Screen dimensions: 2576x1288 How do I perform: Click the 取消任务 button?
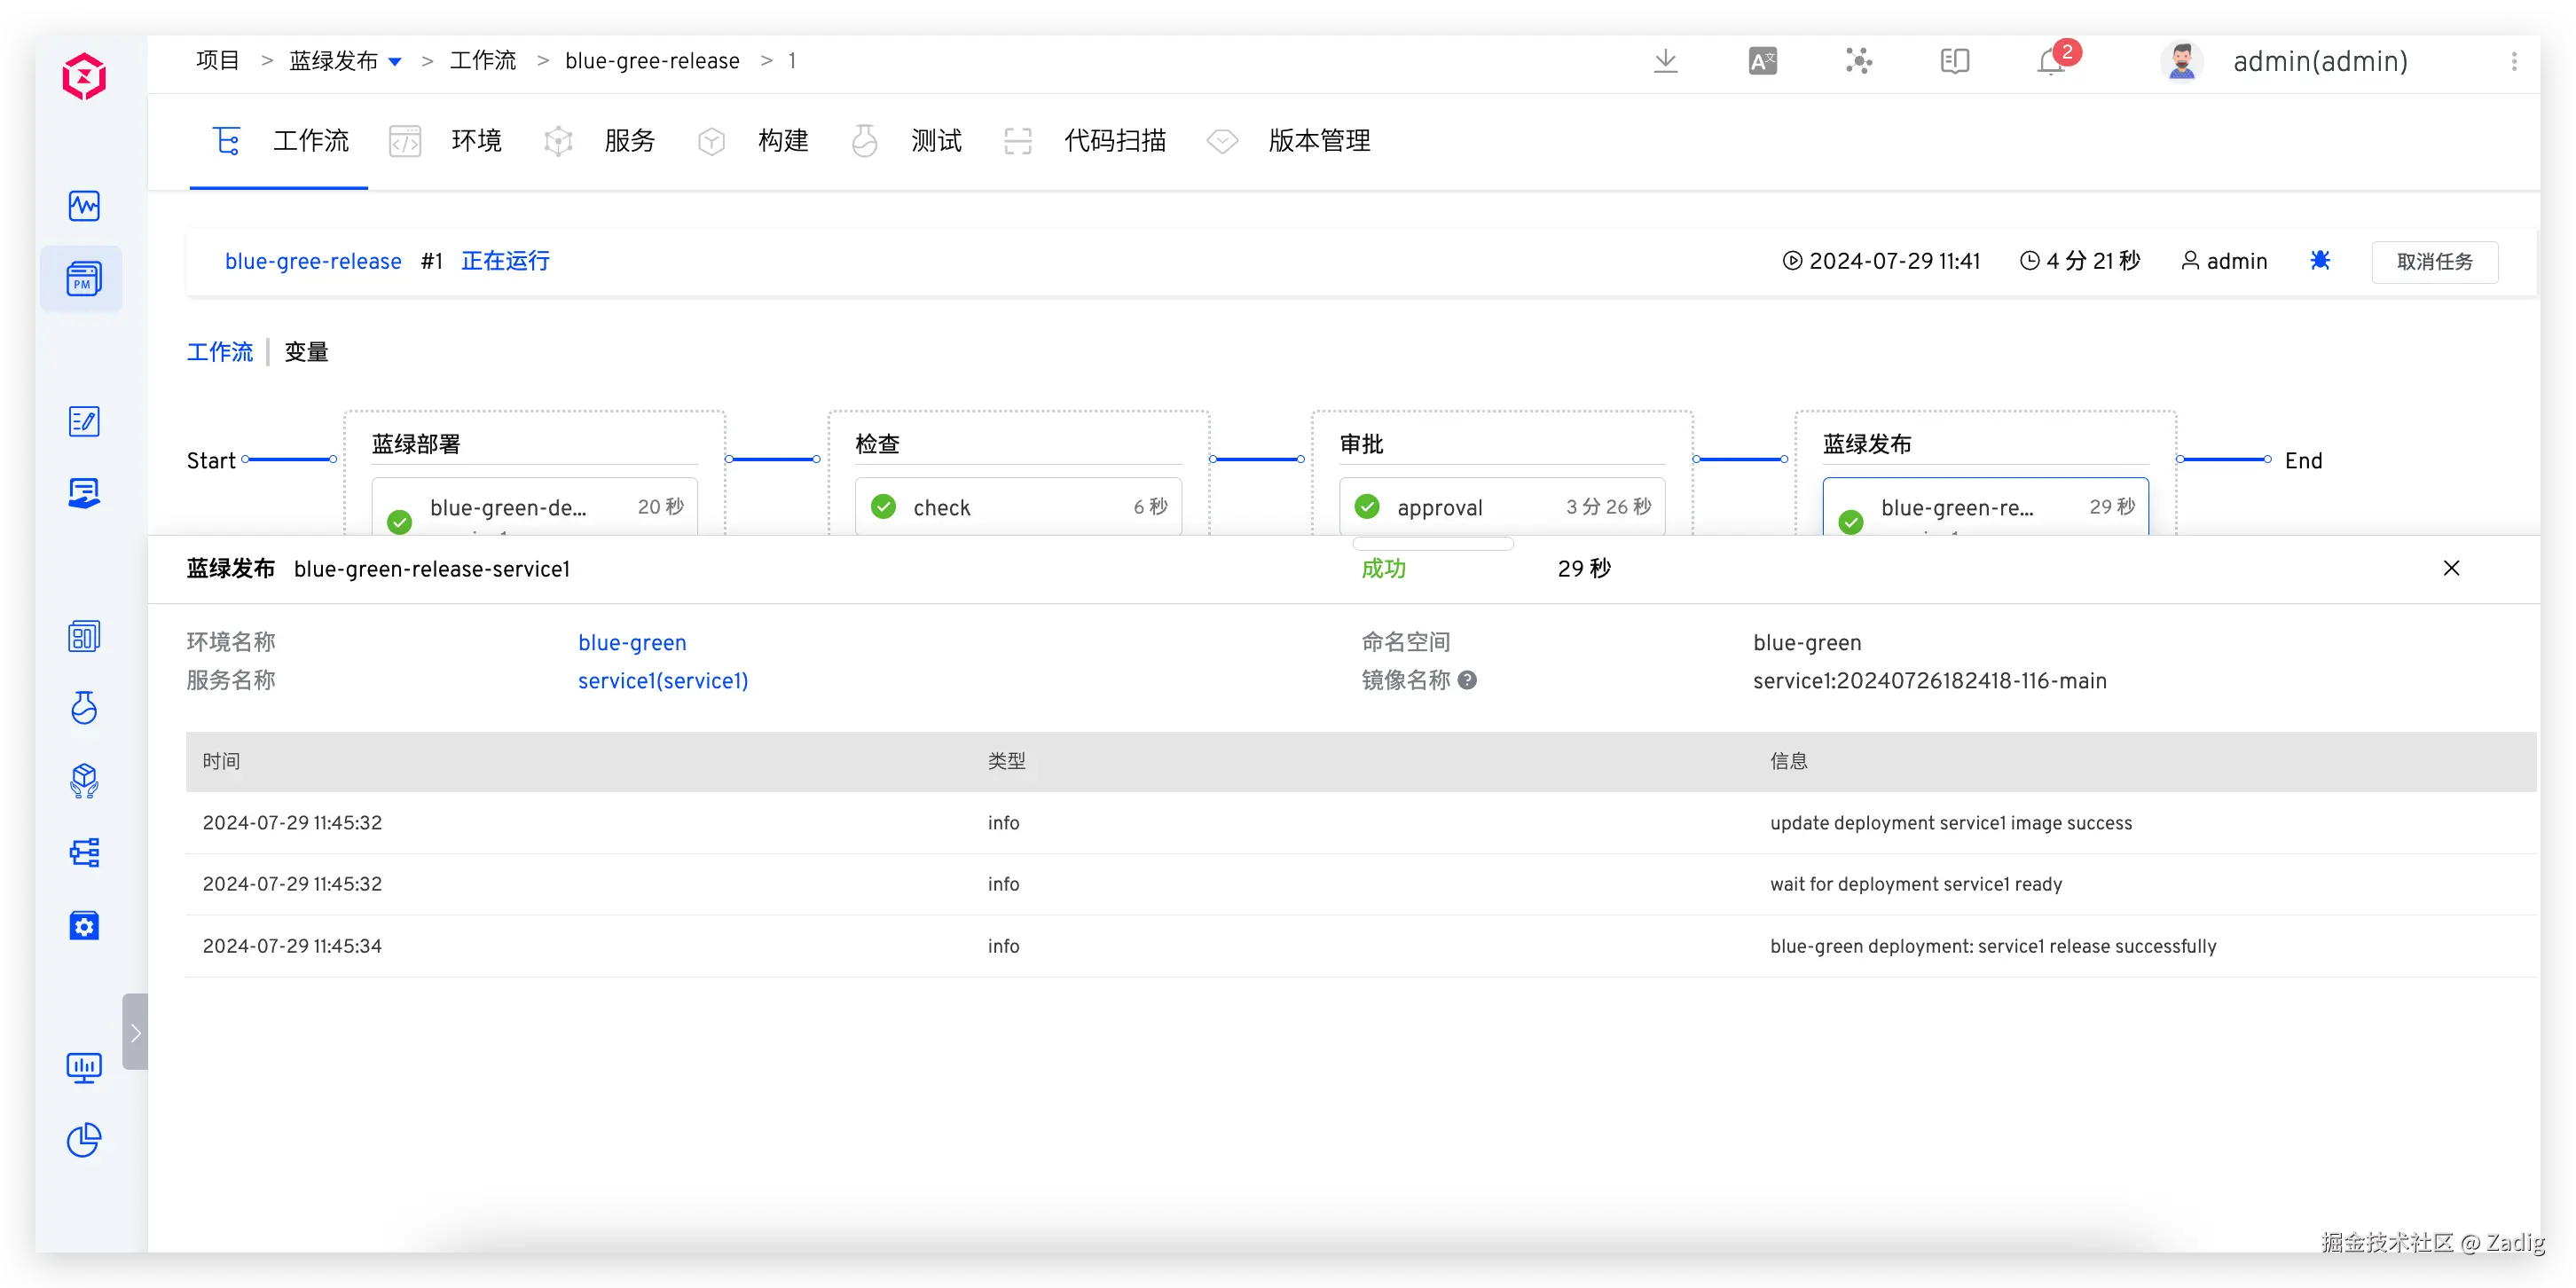2434,262
